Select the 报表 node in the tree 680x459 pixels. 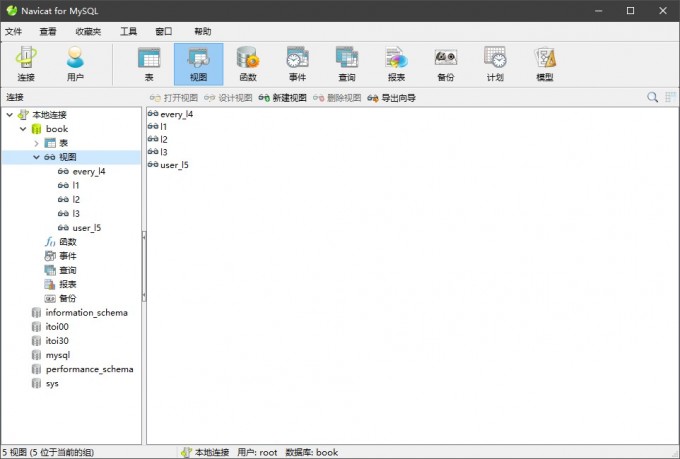coord(68,284)
